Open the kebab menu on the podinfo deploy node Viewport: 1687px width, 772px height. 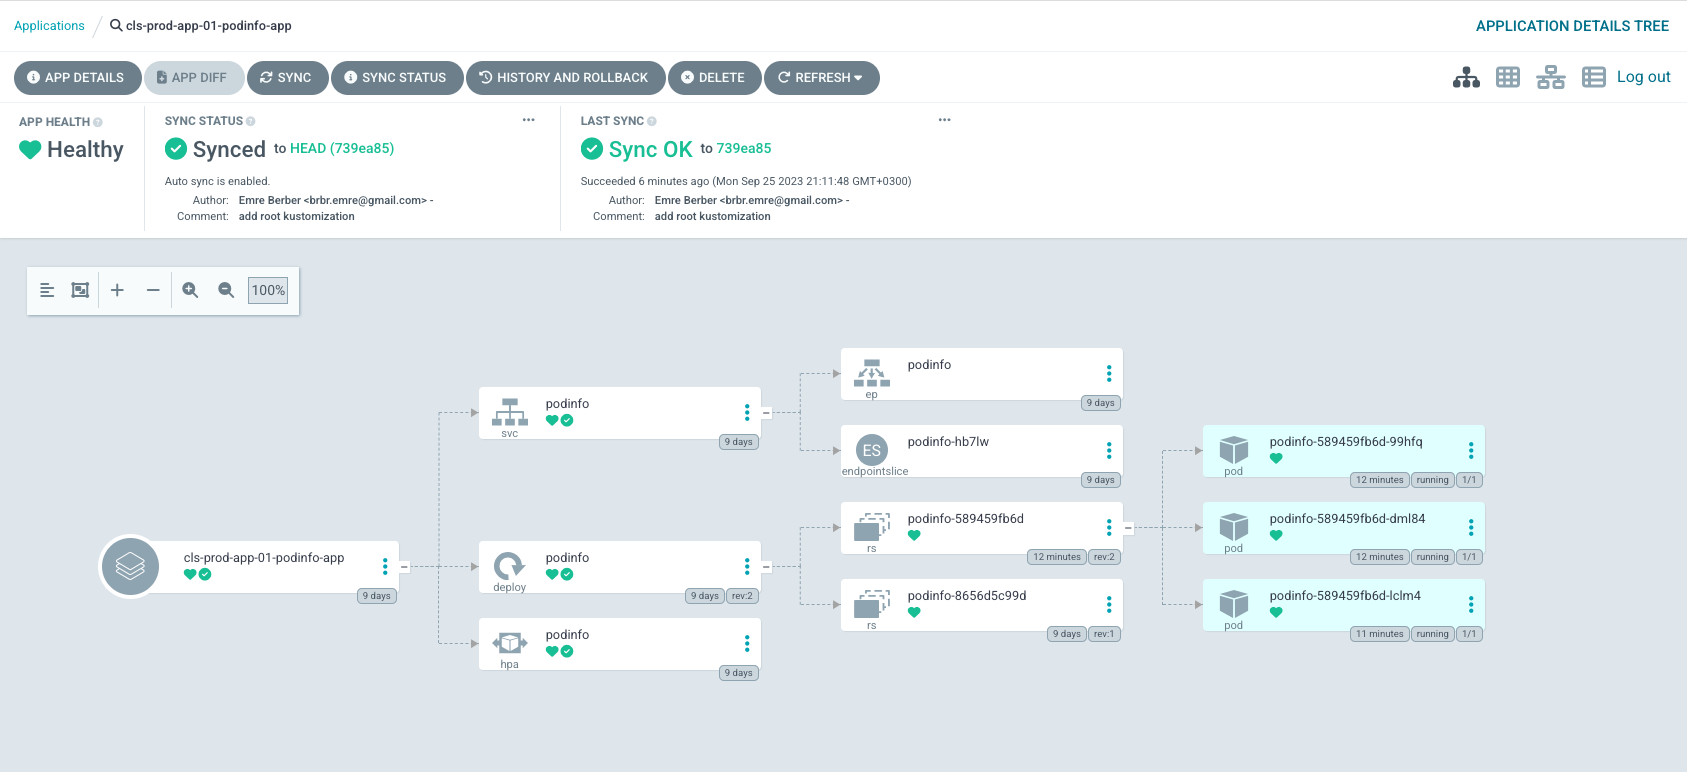point(747,566)
